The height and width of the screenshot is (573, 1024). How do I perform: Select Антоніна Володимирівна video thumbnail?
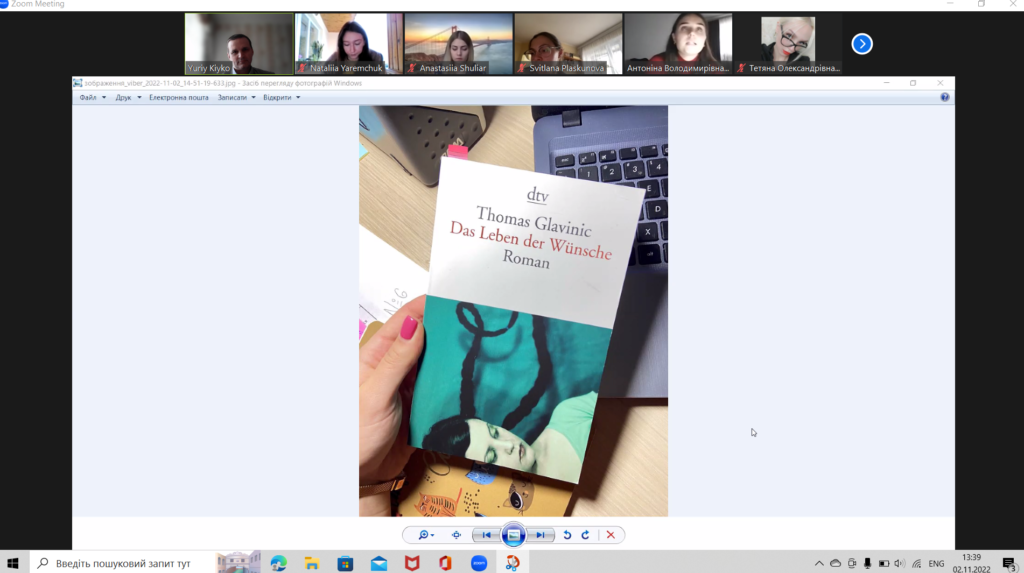pyautogui.click(x=678, y=44)
